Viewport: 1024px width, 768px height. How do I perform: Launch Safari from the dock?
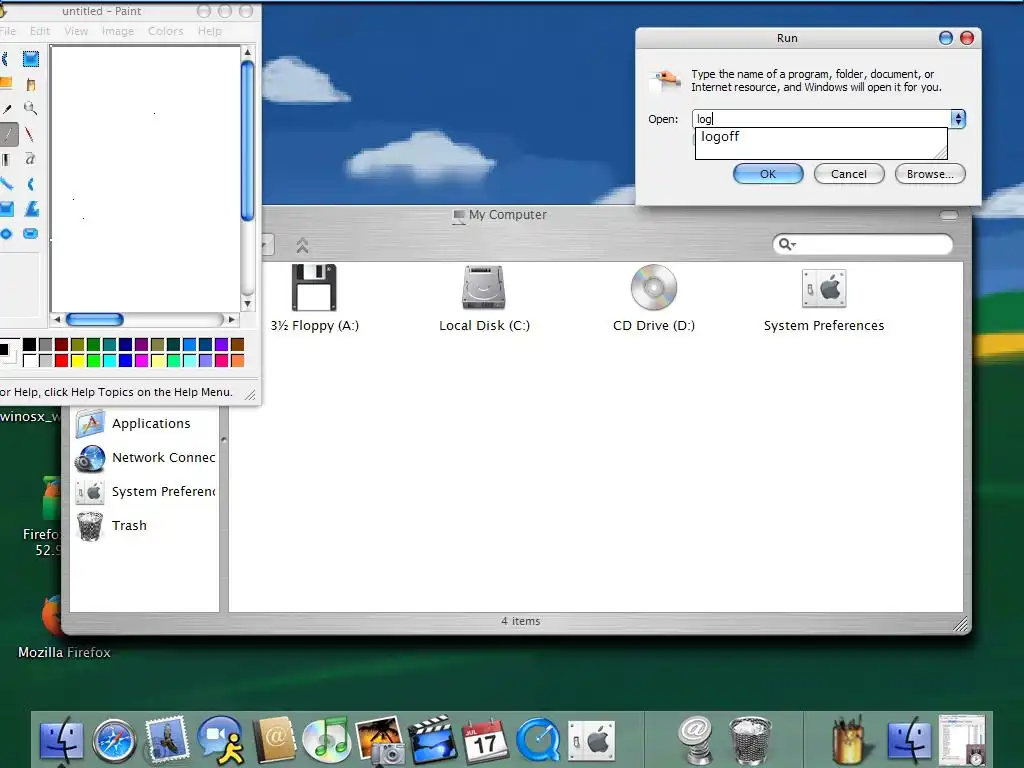pos(115,741)
